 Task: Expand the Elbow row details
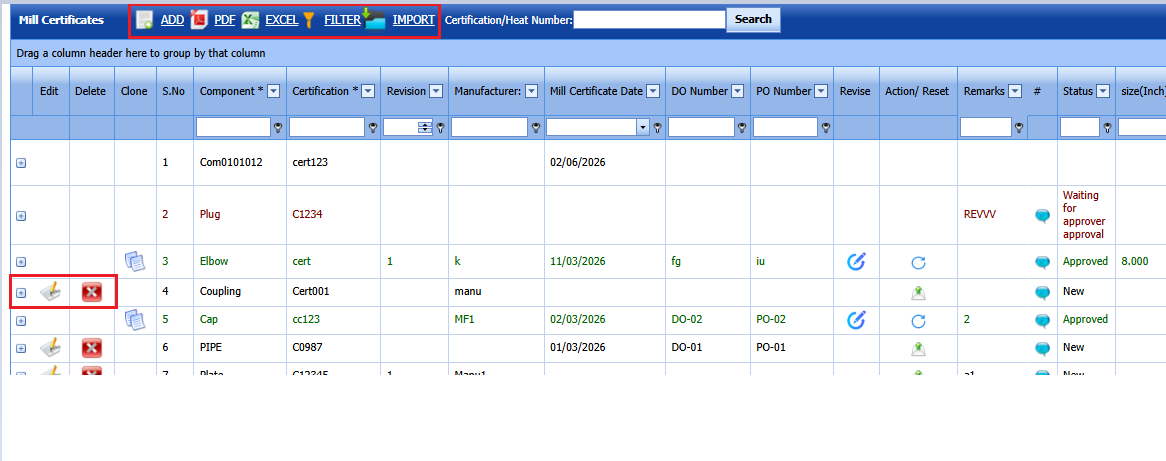pyautogui.click(x=21, y=262)
